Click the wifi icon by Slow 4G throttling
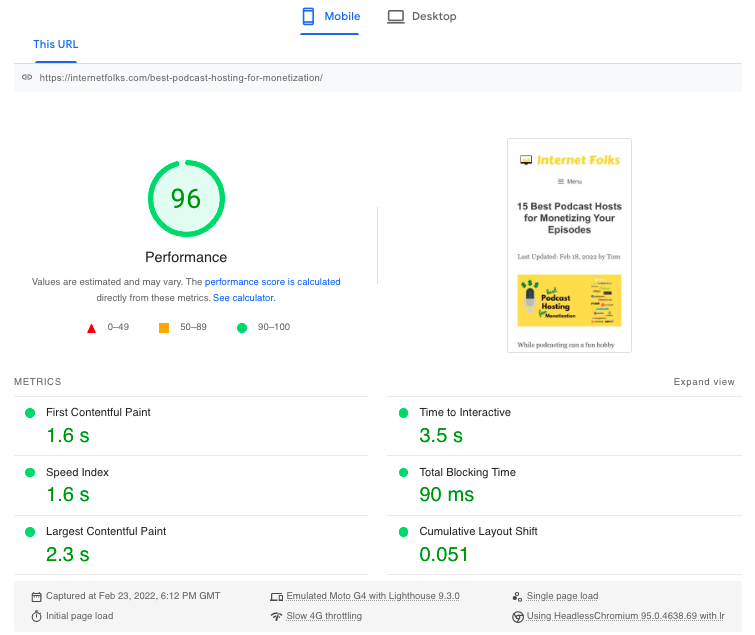 276,616
